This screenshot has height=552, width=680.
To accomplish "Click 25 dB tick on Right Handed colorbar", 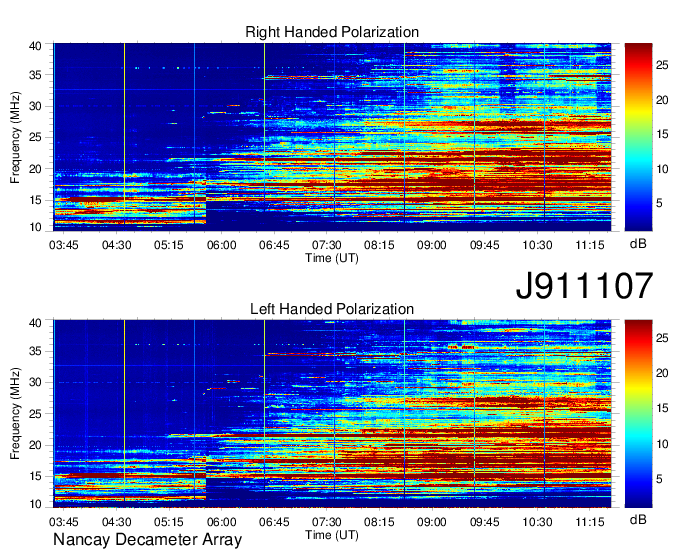I will click(x=662, y=65).
